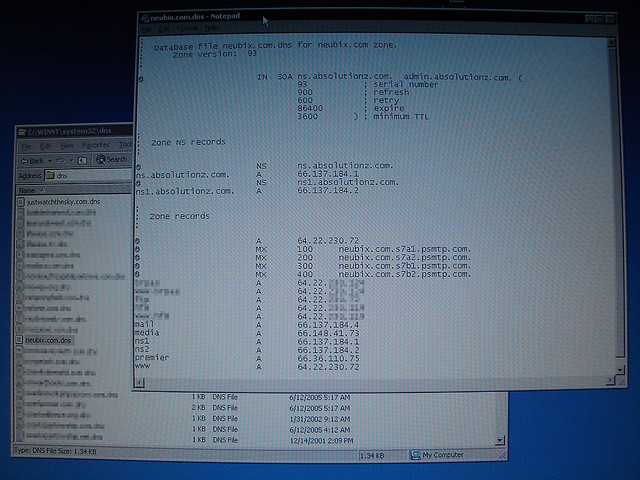Image resolution: width=640 pixels, height=480 pixels.
Task: Open the File menu in Notepad
Action: [x=147, y=29]
